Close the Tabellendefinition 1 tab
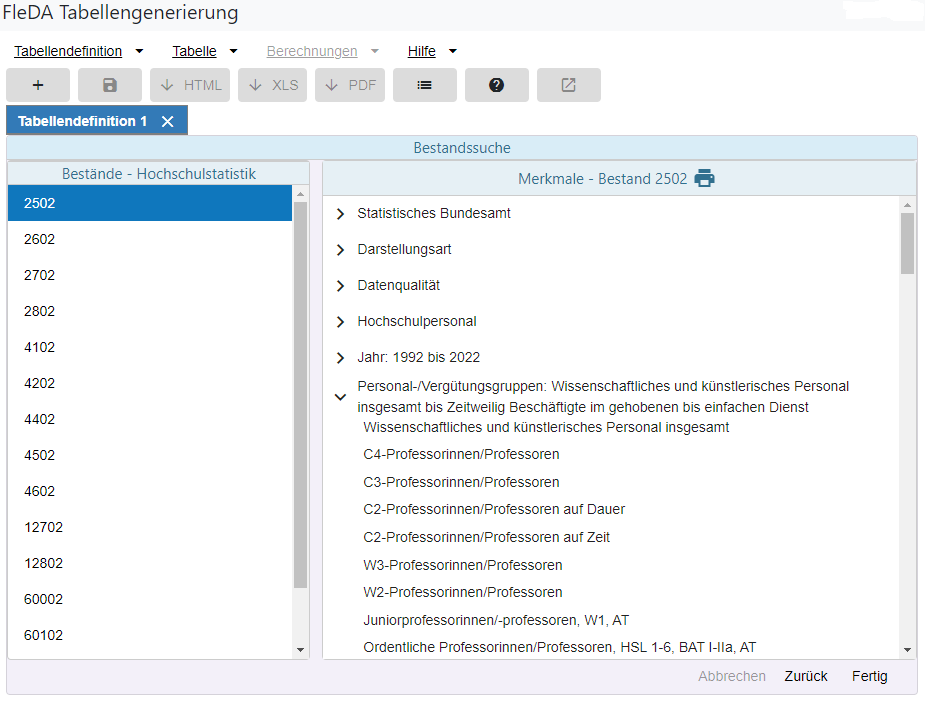 pos(168,121)
